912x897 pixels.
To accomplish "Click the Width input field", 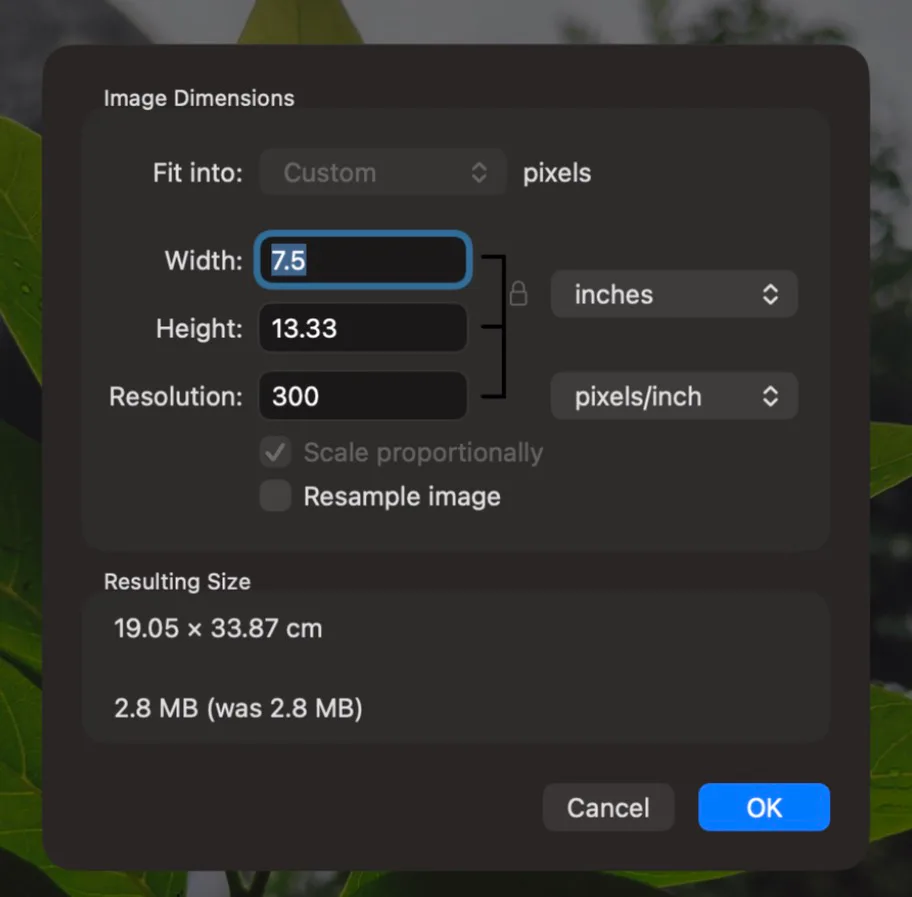I will click(363, 260).
